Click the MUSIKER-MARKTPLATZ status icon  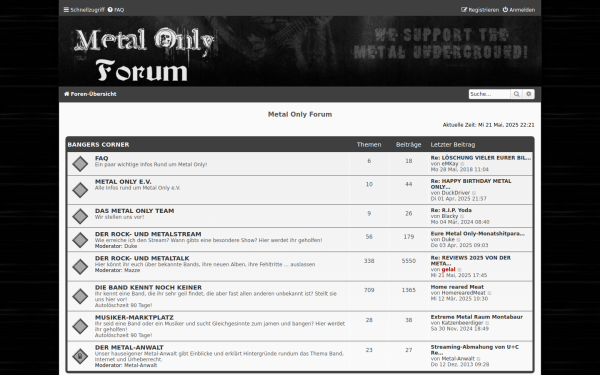[80, 326]
